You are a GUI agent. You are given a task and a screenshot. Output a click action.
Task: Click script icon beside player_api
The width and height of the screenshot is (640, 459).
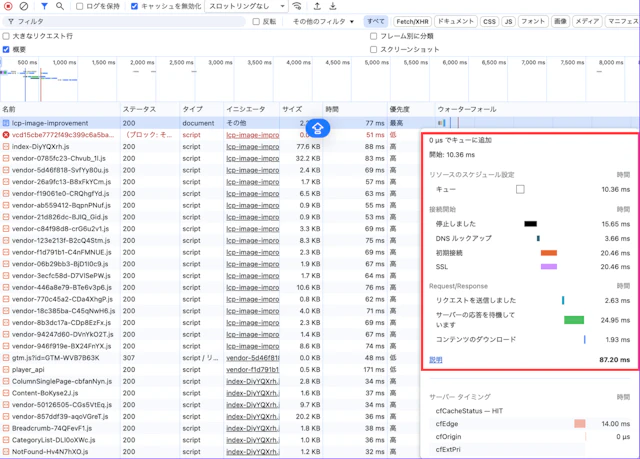[x=6, y=370]
